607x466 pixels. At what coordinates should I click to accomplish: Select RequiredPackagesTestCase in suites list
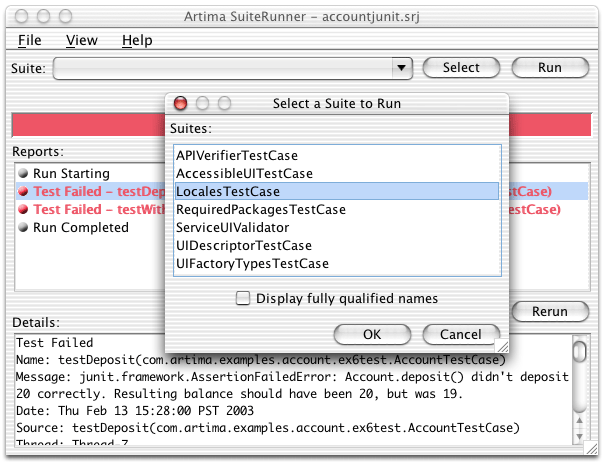(338, 209)
